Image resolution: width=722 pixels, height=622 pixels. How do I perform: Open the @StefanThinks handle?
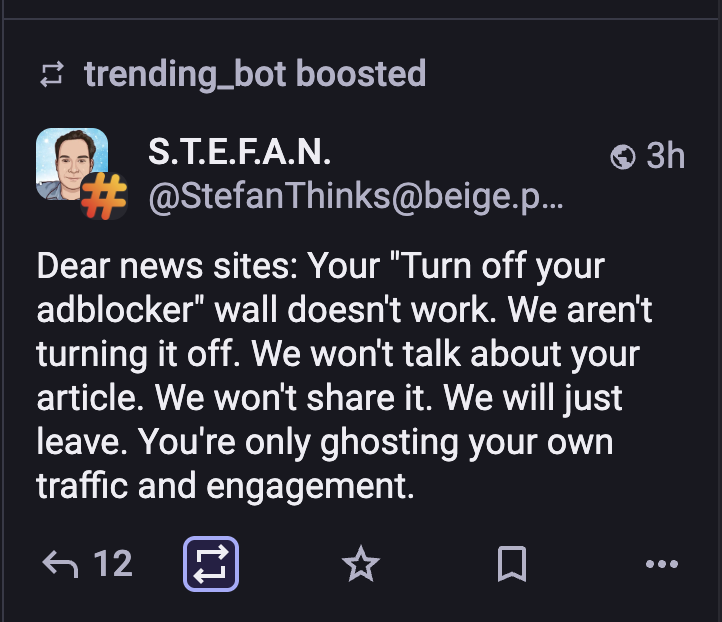[355, 198]
